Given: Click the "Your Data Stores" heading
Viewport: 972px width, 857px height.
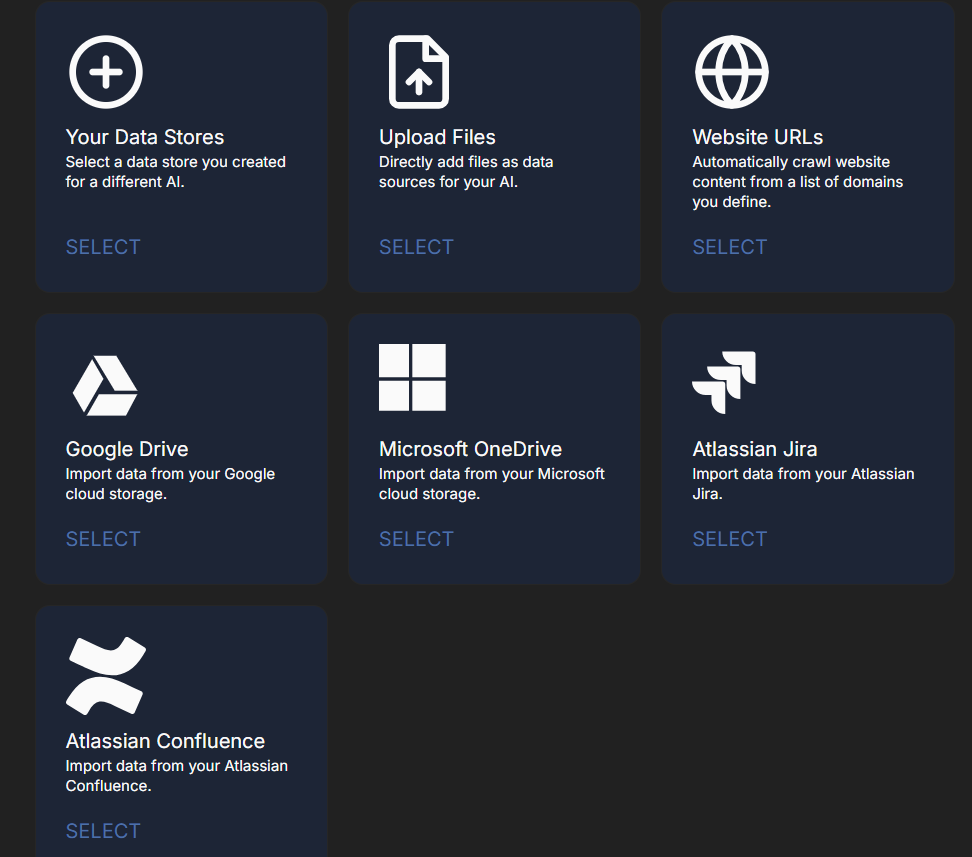Looking at the screenshot, I should 145,137.
